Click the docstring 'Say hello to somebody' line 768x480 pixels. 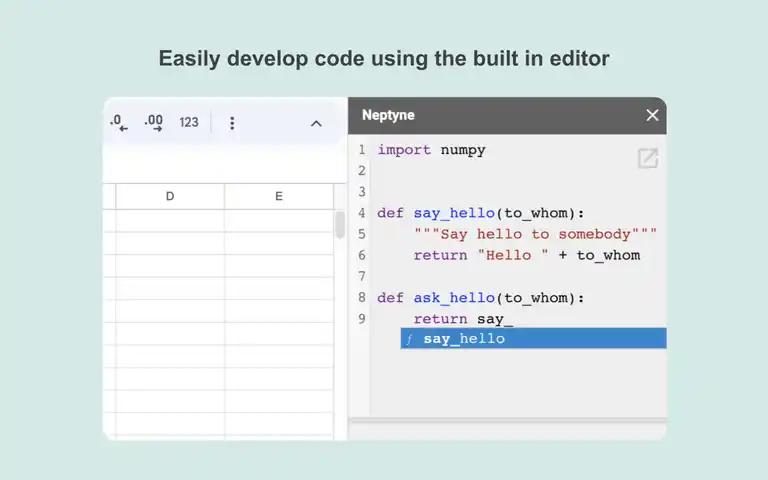535,234
